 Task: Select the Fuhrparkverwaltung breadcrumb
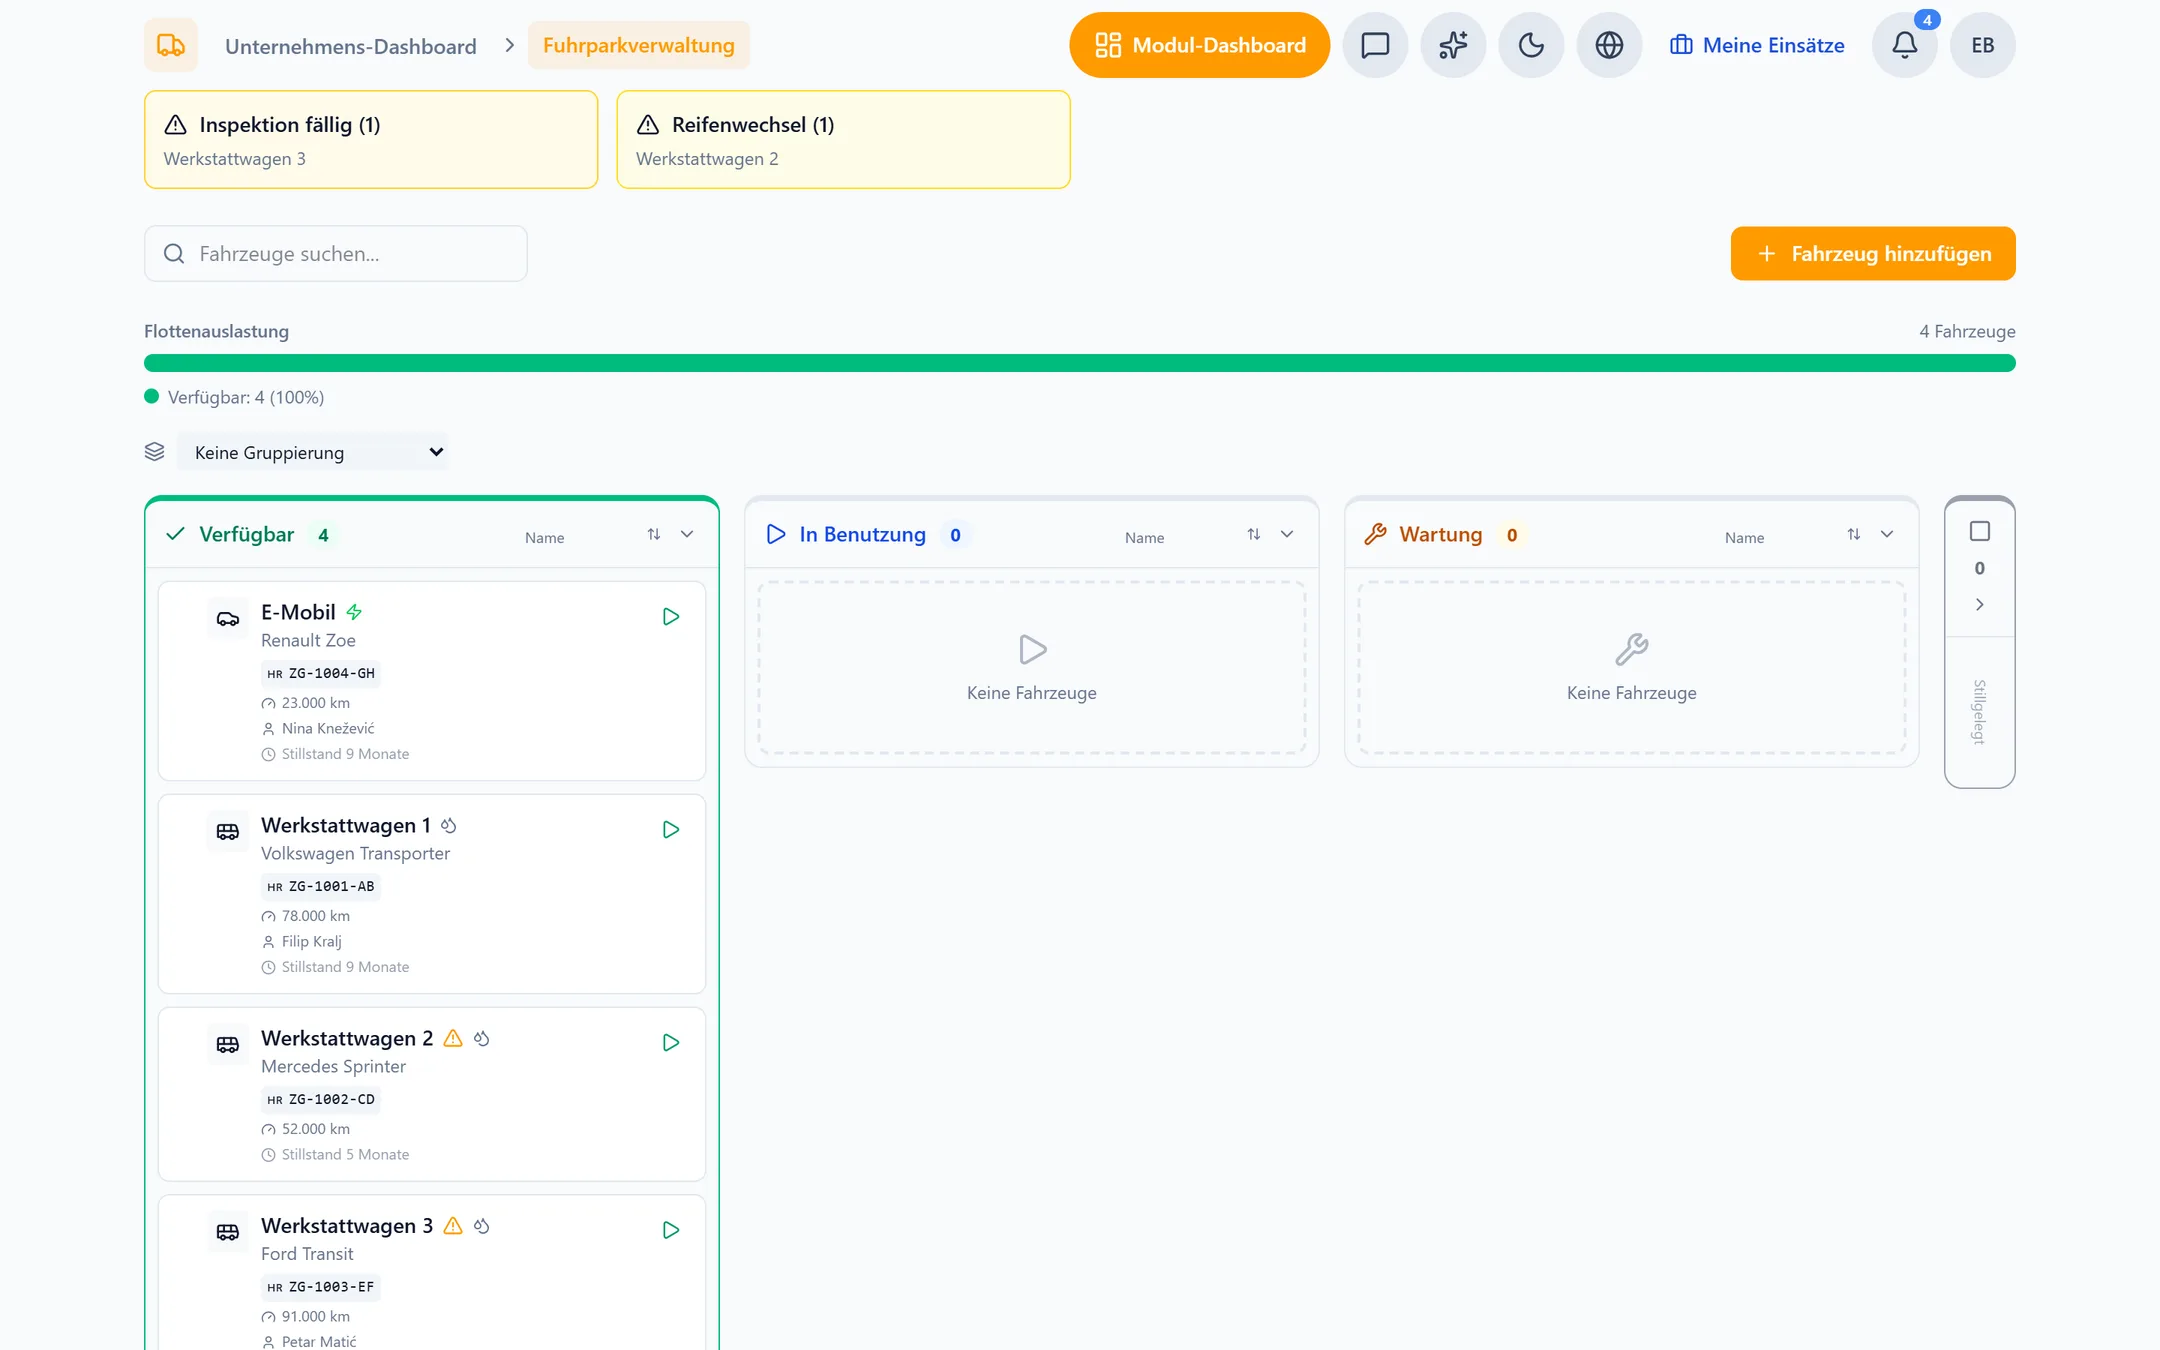coord(639,45)
